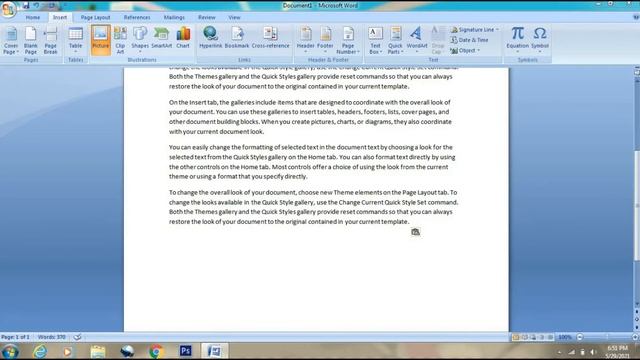Switch to the Mailings tab
The image size is (640, 360).
coord(174,18)
